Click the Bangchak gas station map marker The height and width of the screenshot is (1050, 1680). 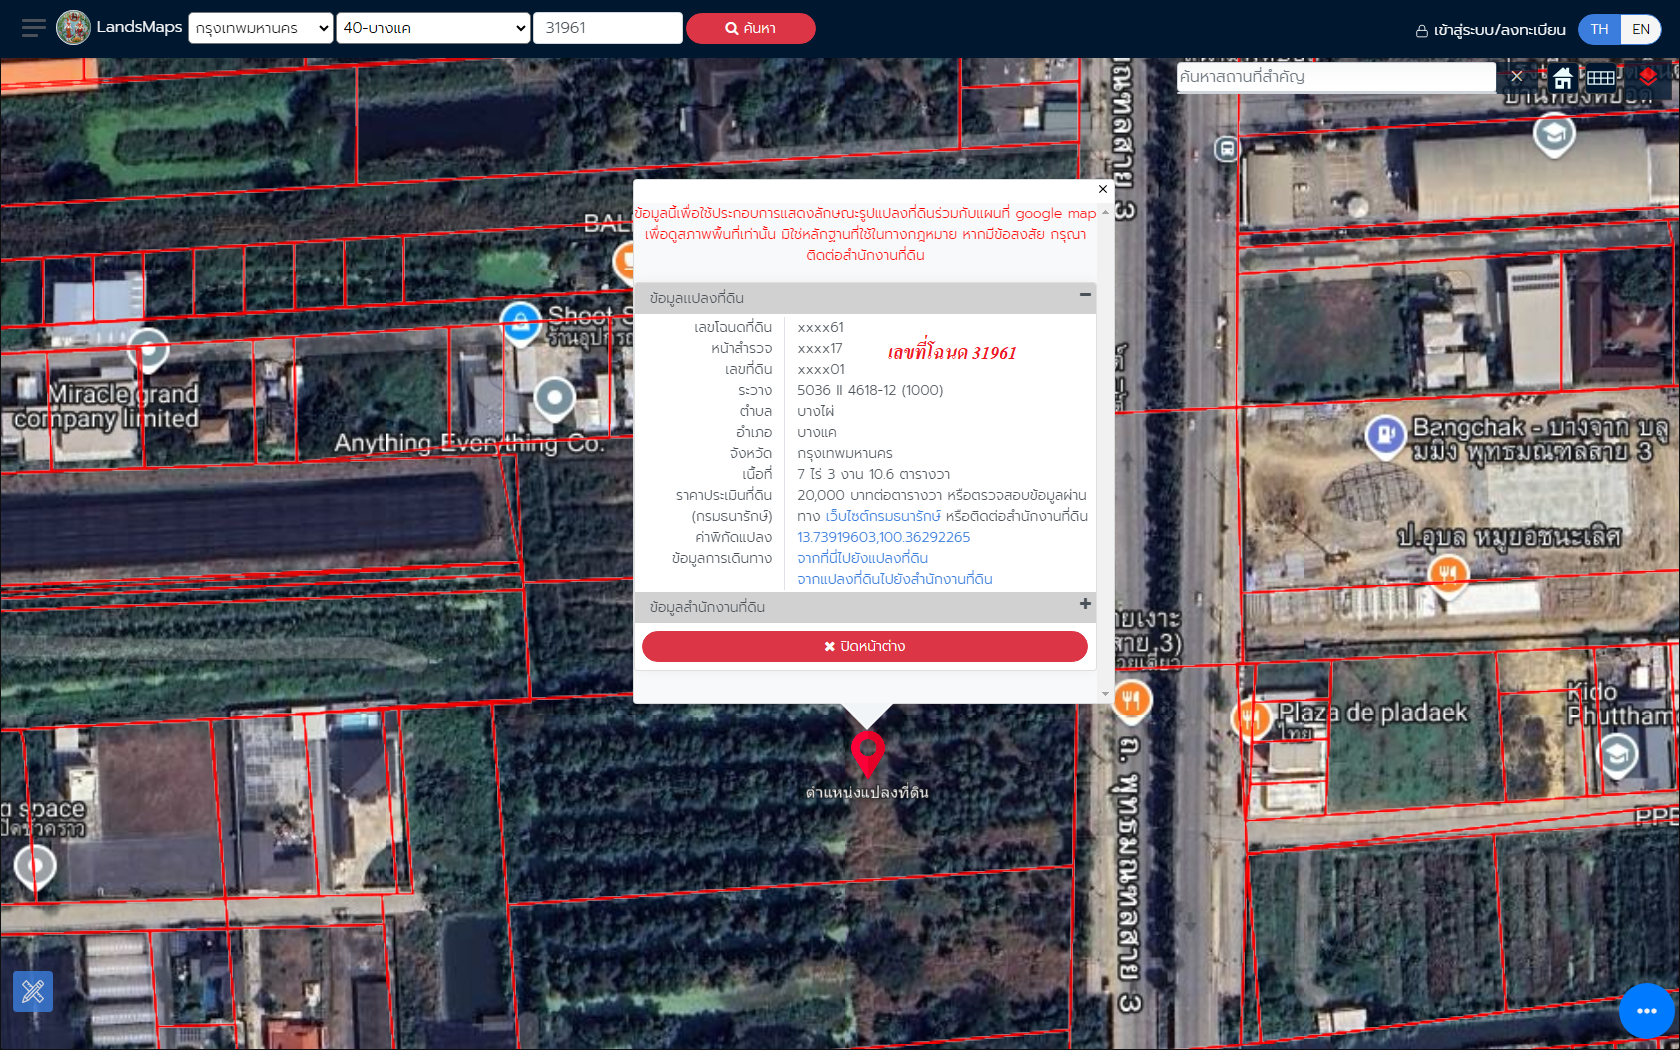click(1385, 435)
